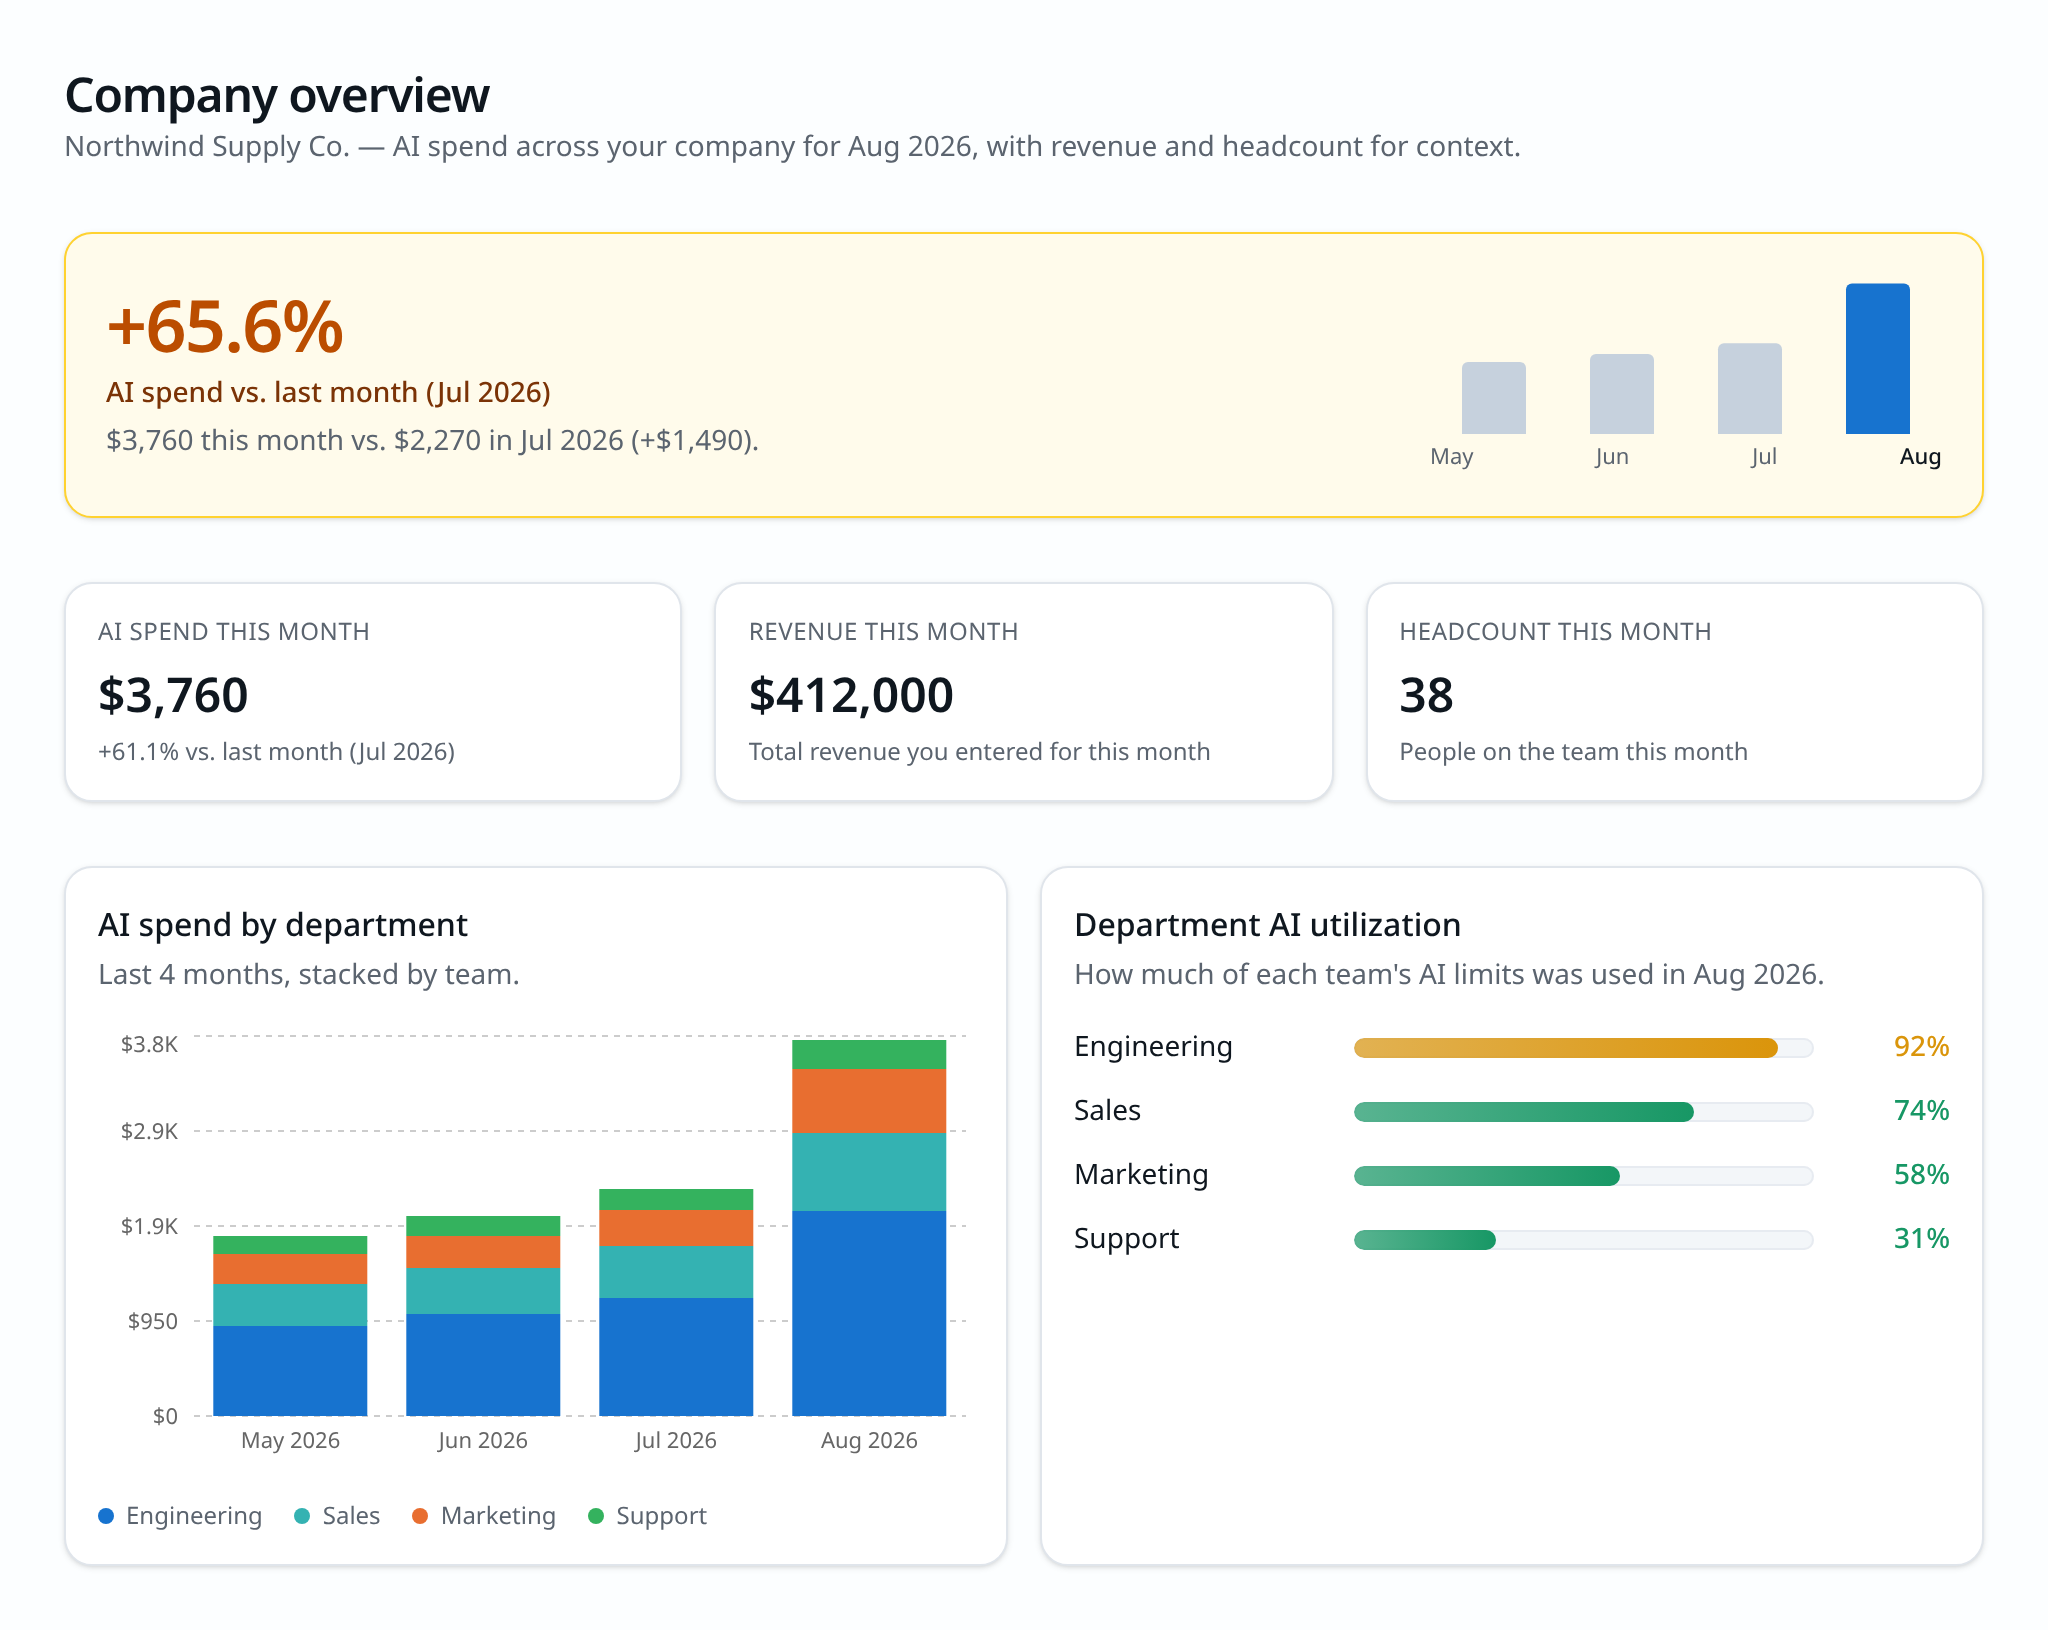Open the Headcount This Month card

point(1675,692)
